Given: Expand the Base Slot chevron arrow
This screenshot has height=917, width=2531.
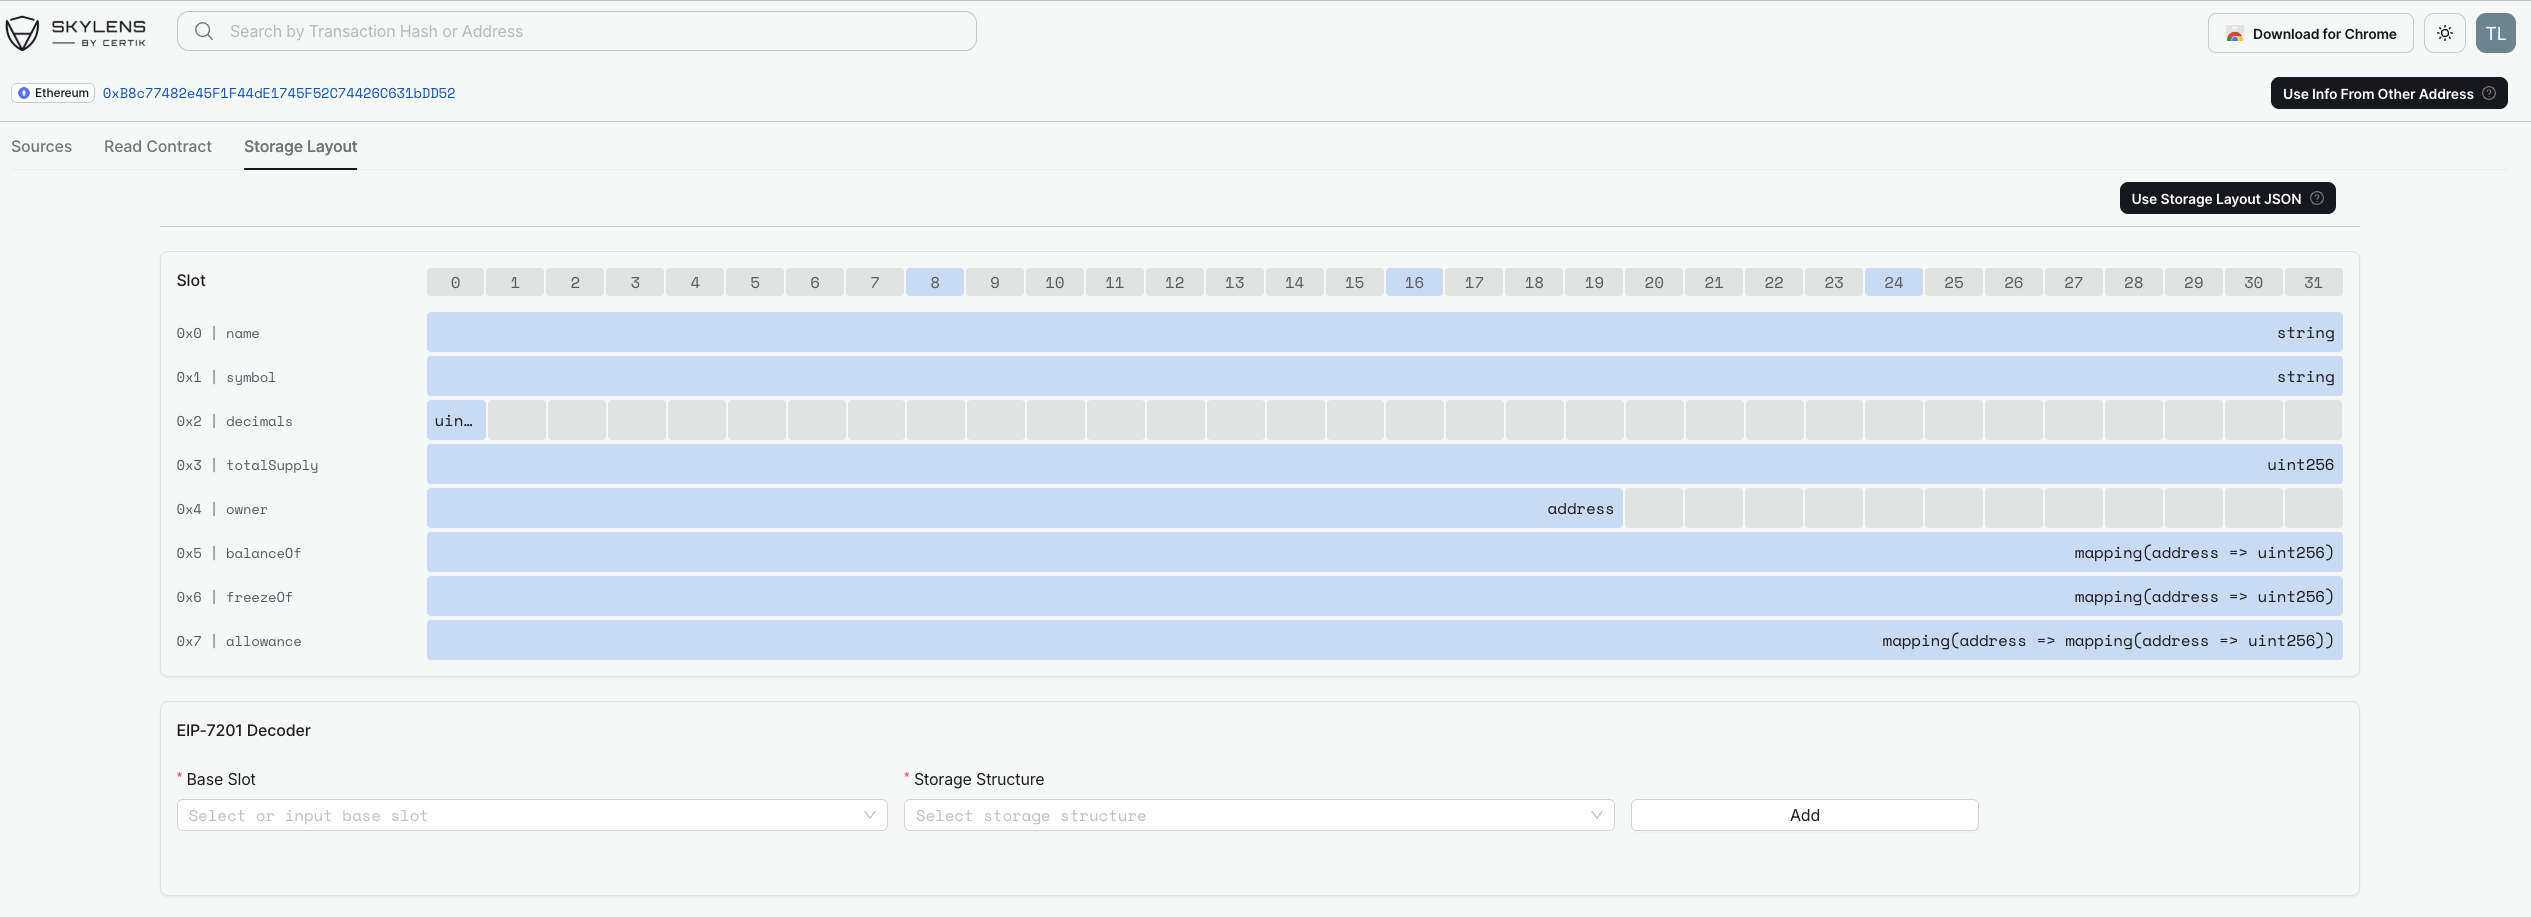Looking at the screenshot, I should [868, 815].
